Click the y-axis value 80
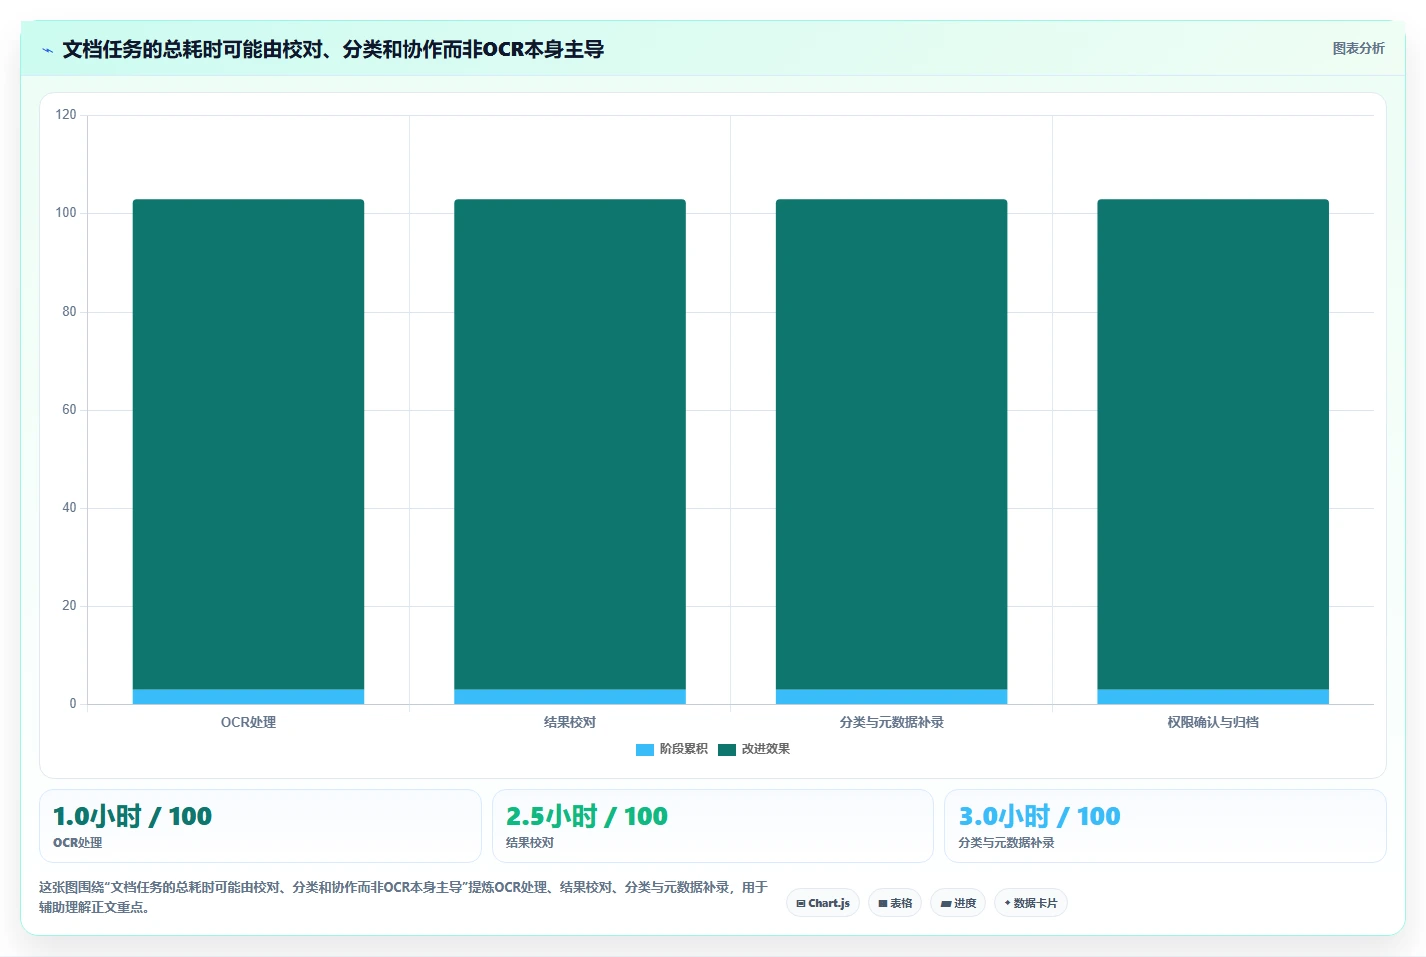This screenshot has width=1426, height=957. [69, 312]
